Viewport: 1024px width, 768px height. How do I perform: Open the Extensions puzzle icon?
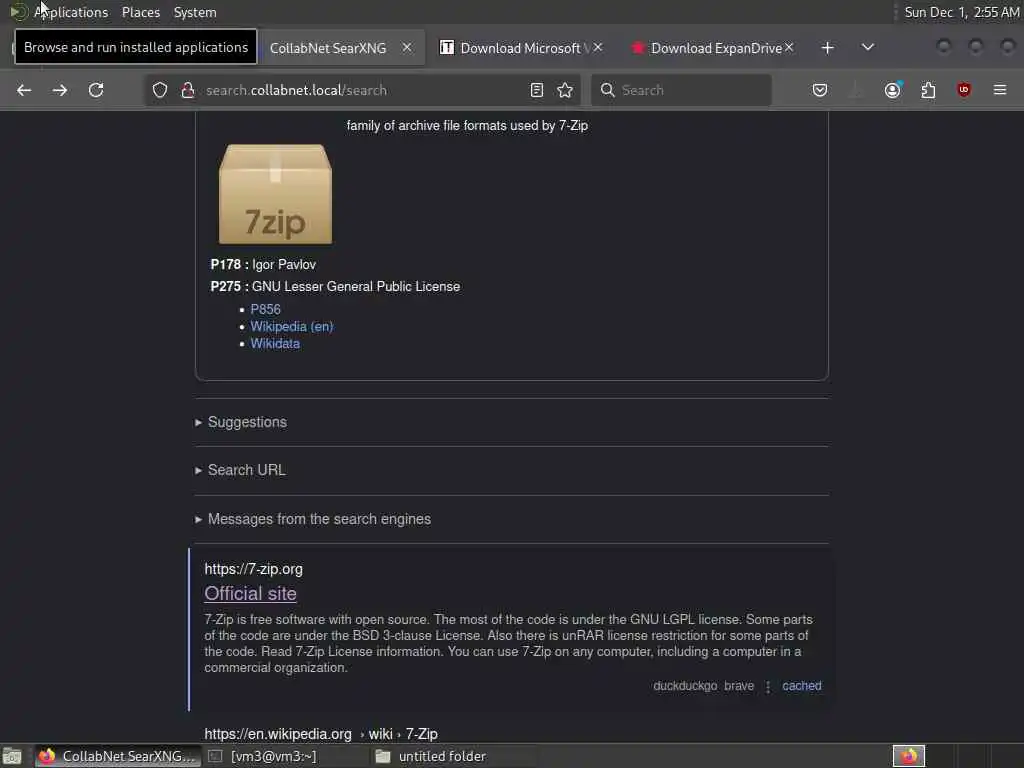928,90
